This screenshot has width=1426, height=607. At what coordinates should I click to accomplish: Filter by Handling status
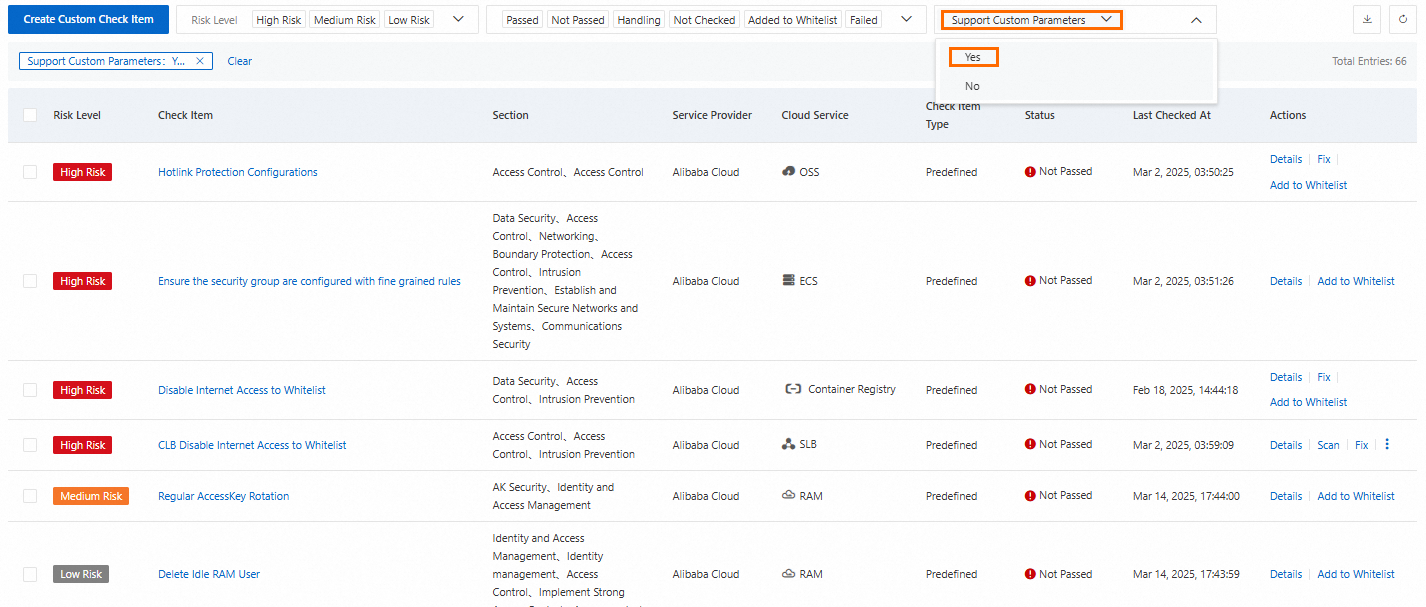tap(639, 20)
